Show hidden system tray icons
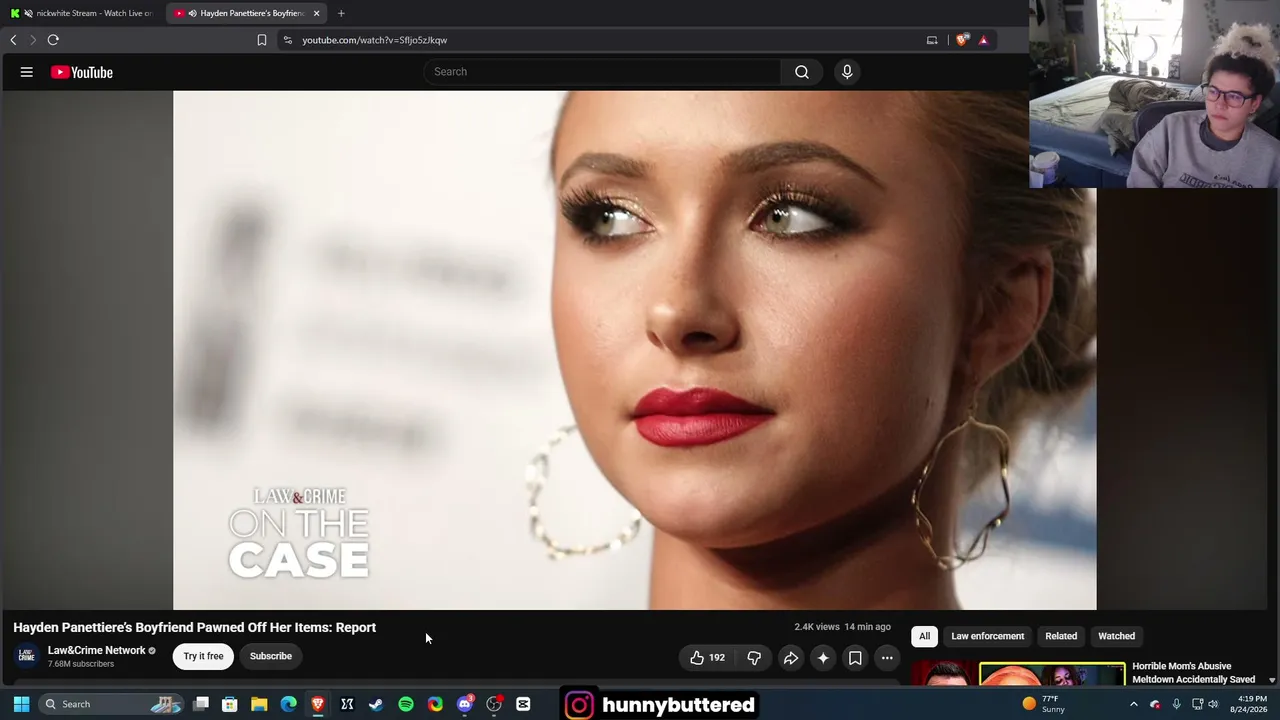This screenshot has height=720, width=1280. coord(1133,704)
